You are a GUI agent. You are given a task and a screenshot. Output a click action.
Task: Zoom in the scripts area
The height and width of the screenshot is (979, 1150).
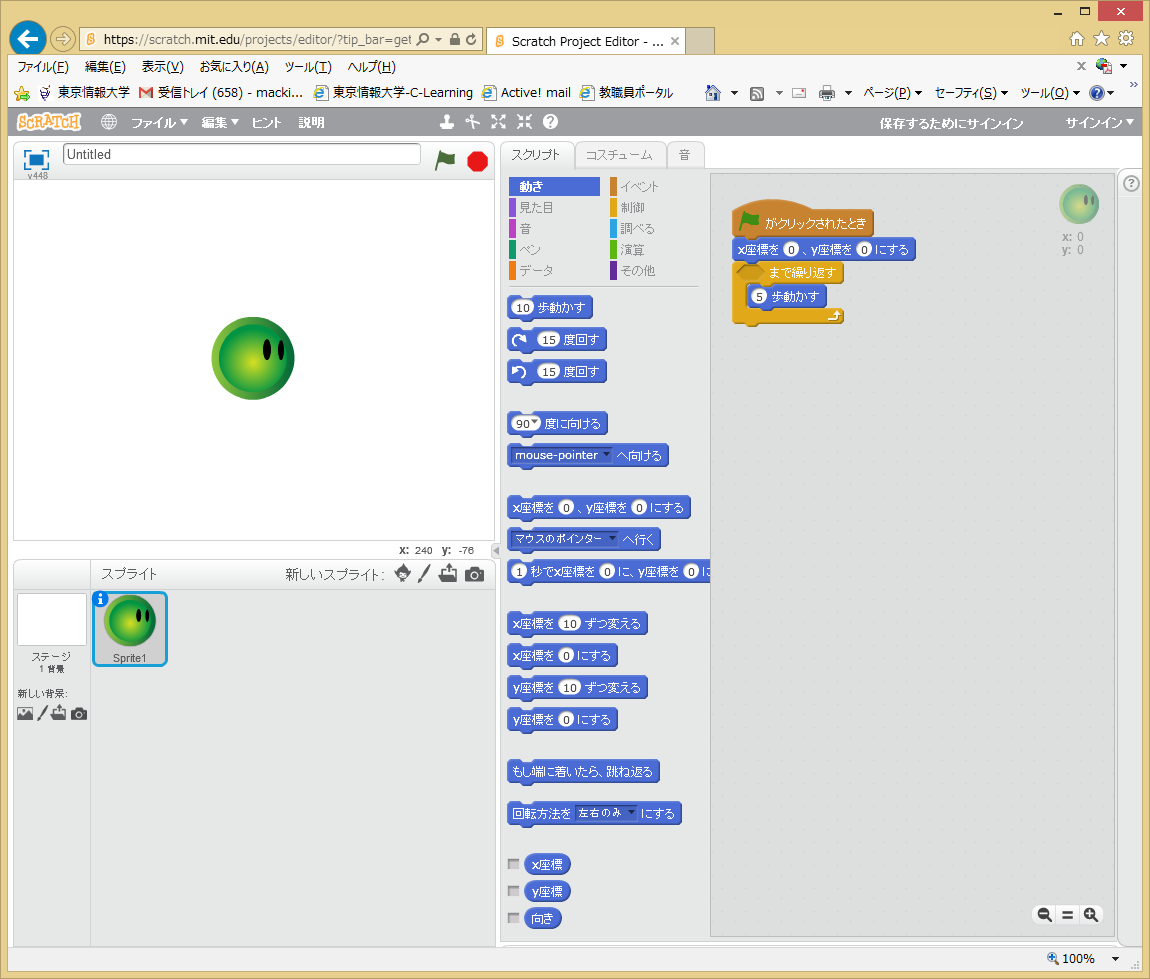[1091, 914]
